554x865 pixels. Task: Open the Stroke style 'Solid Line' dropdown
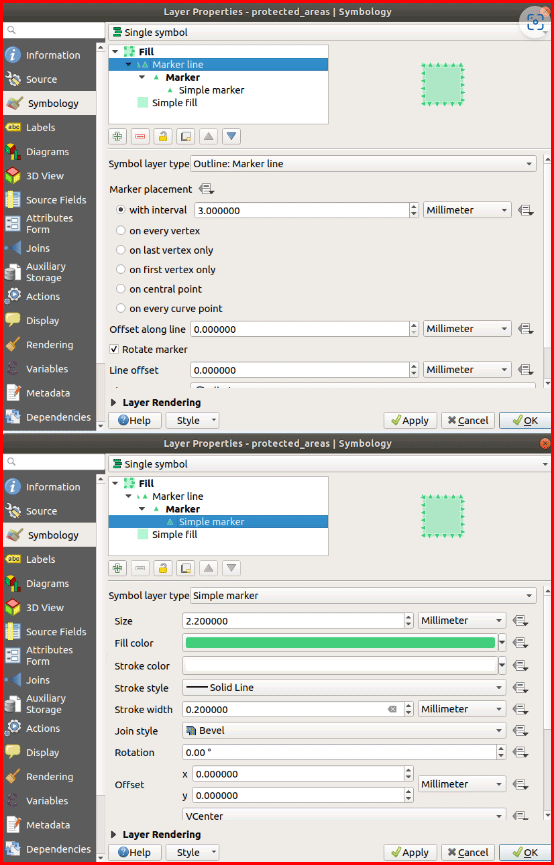pos(344,688)
